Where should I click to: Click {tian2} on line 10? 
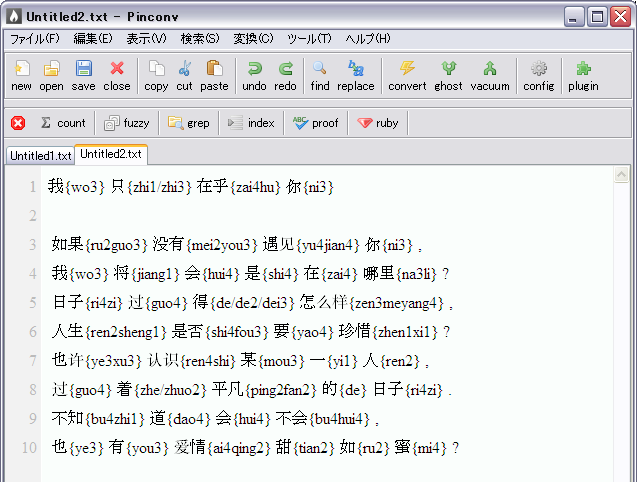(314, 449)
